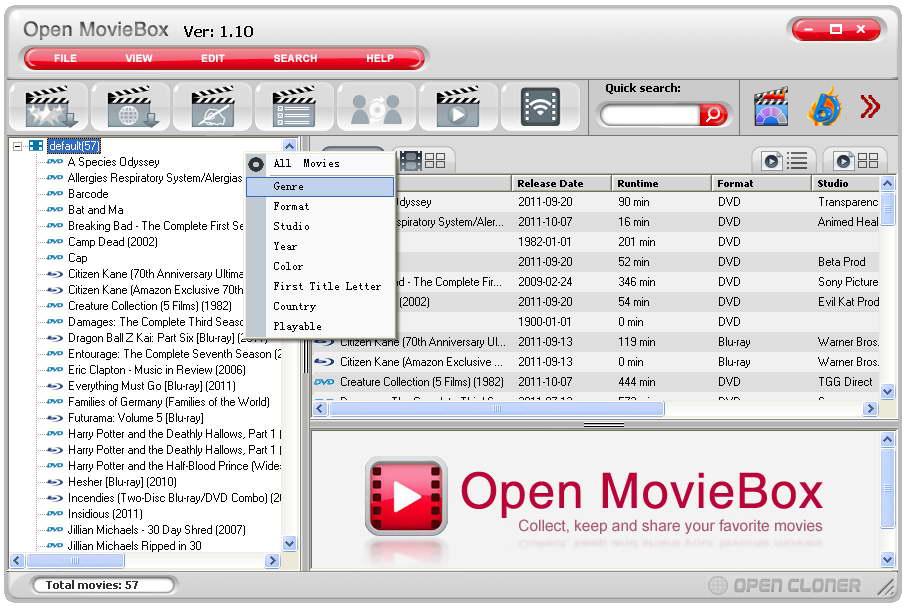Click the details panel vertical scrollbar thumb
Image resolution: width=911 pixels, height=608 pixels.
pyautogui.click(x=887, y=488)
